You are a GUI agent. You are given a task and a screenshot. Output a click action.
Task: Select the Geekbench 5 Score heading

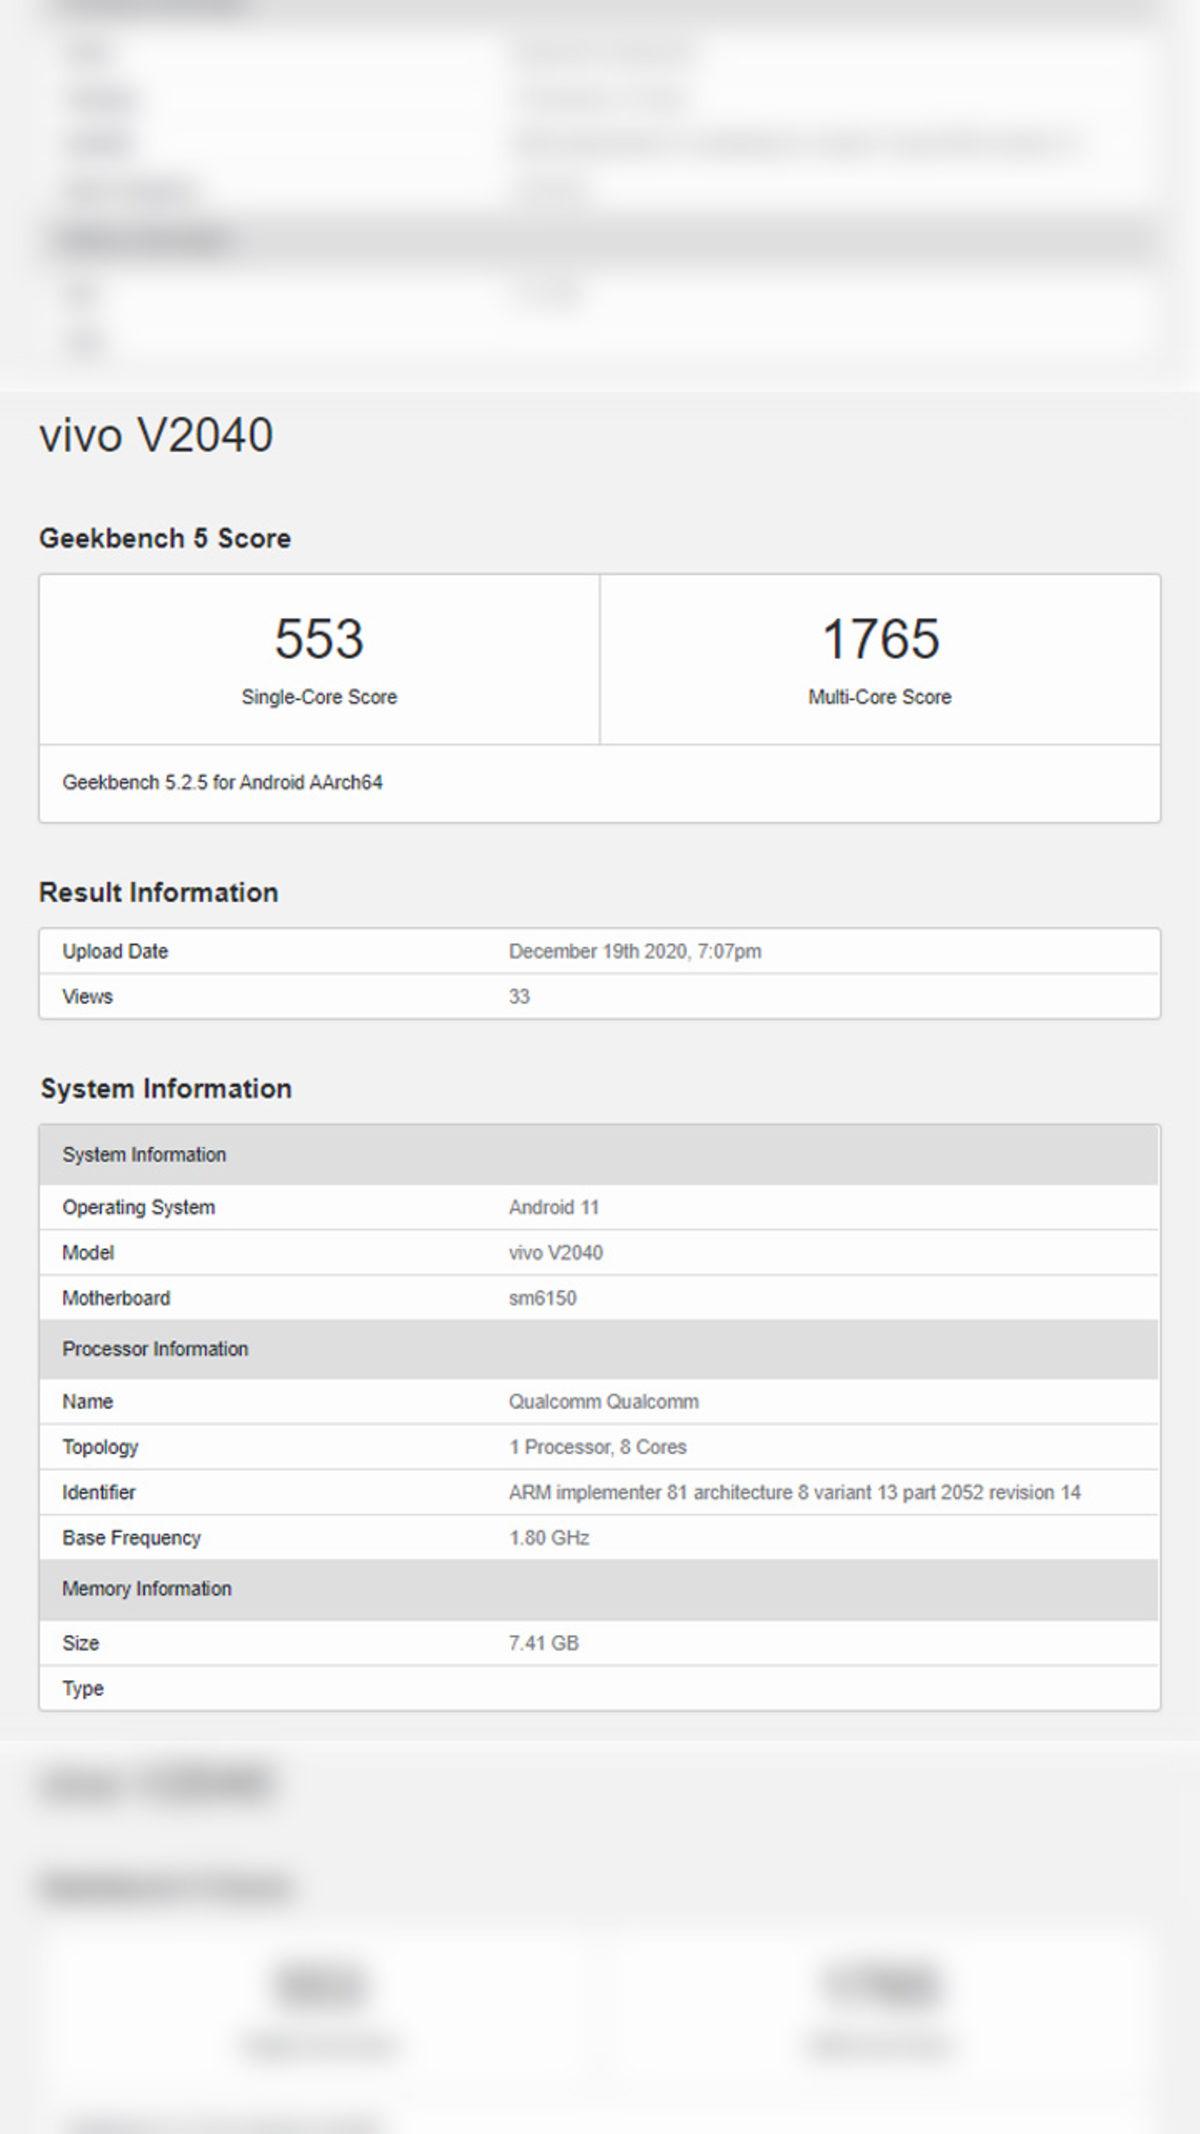click(165, 538)
